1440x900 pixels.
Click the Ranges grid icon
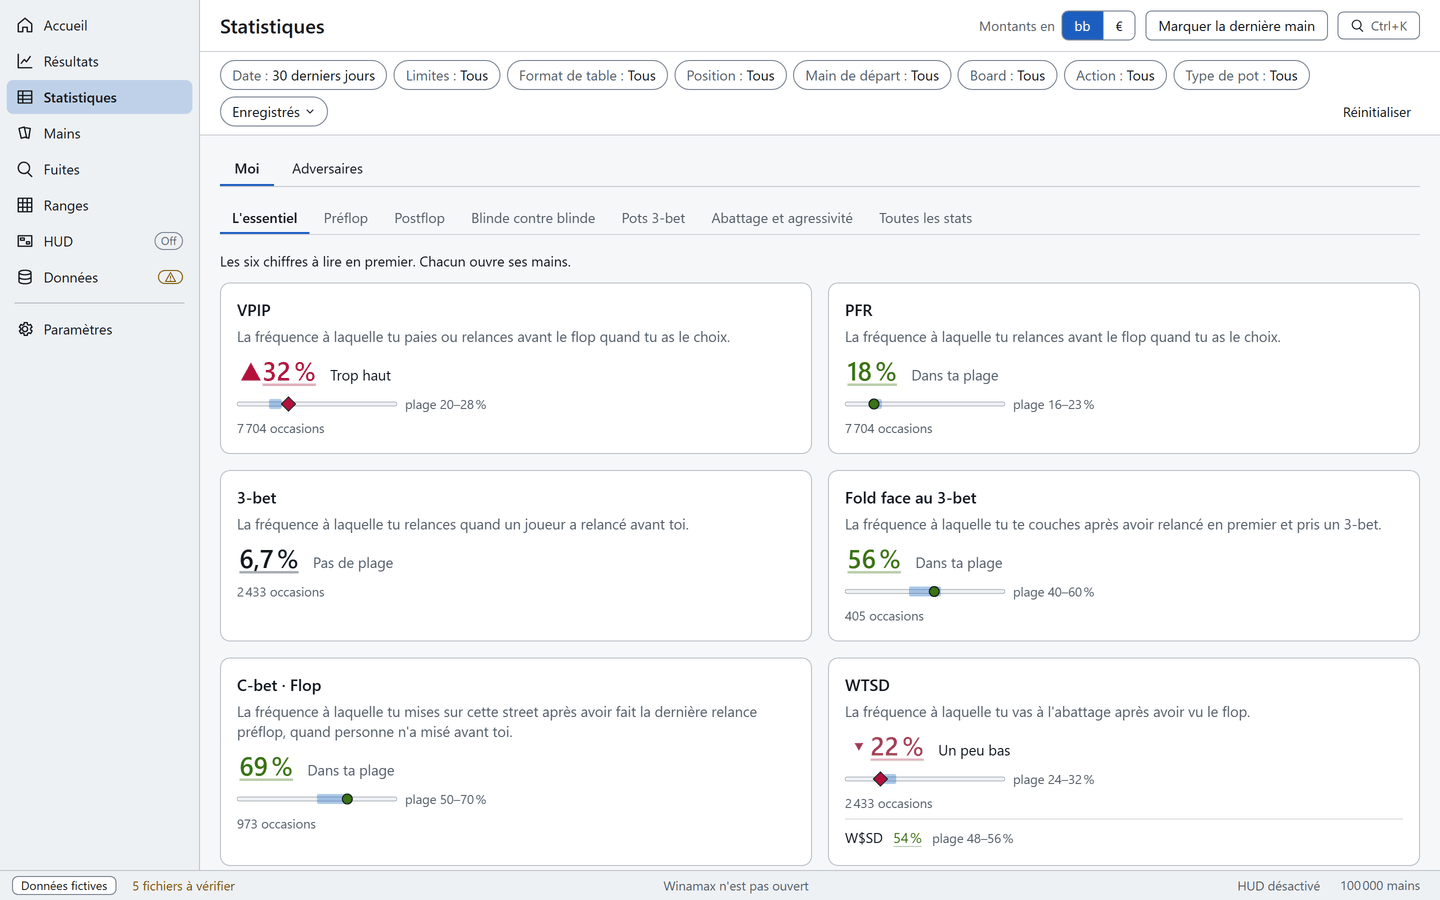click(25, 205)
